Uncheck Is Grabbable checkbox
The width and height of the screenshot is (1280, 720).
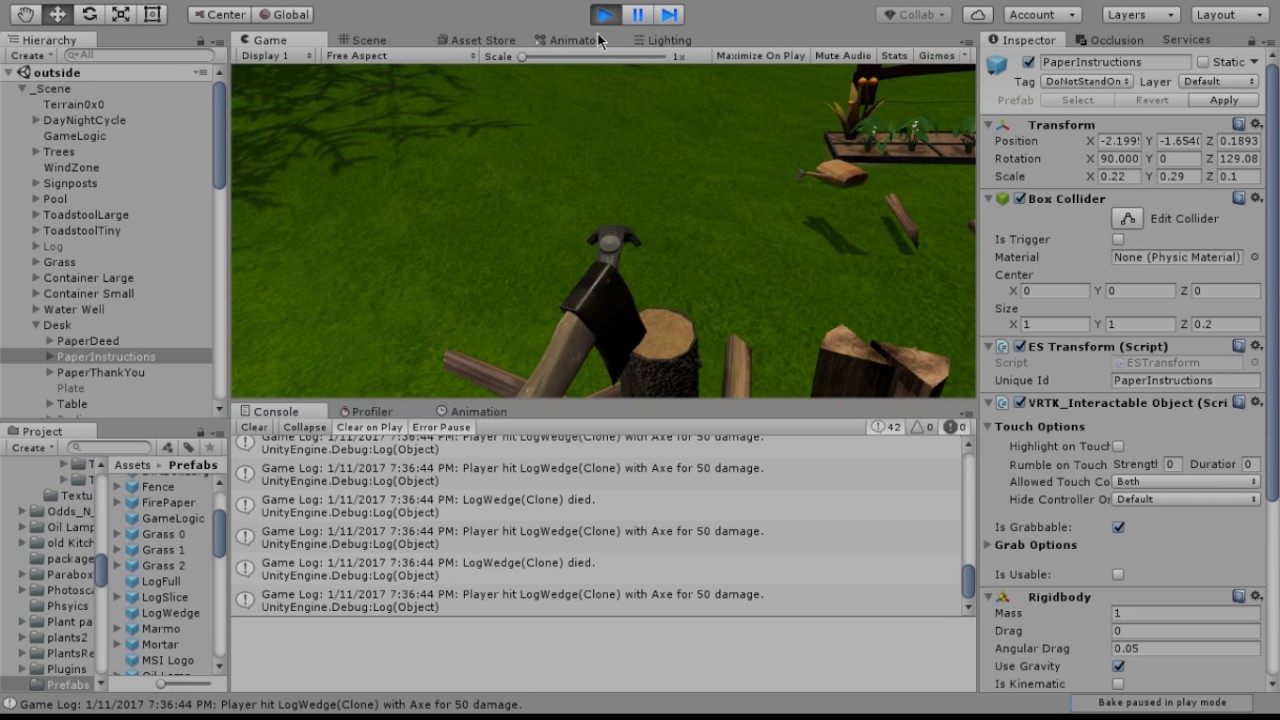tap(1118, 527)
